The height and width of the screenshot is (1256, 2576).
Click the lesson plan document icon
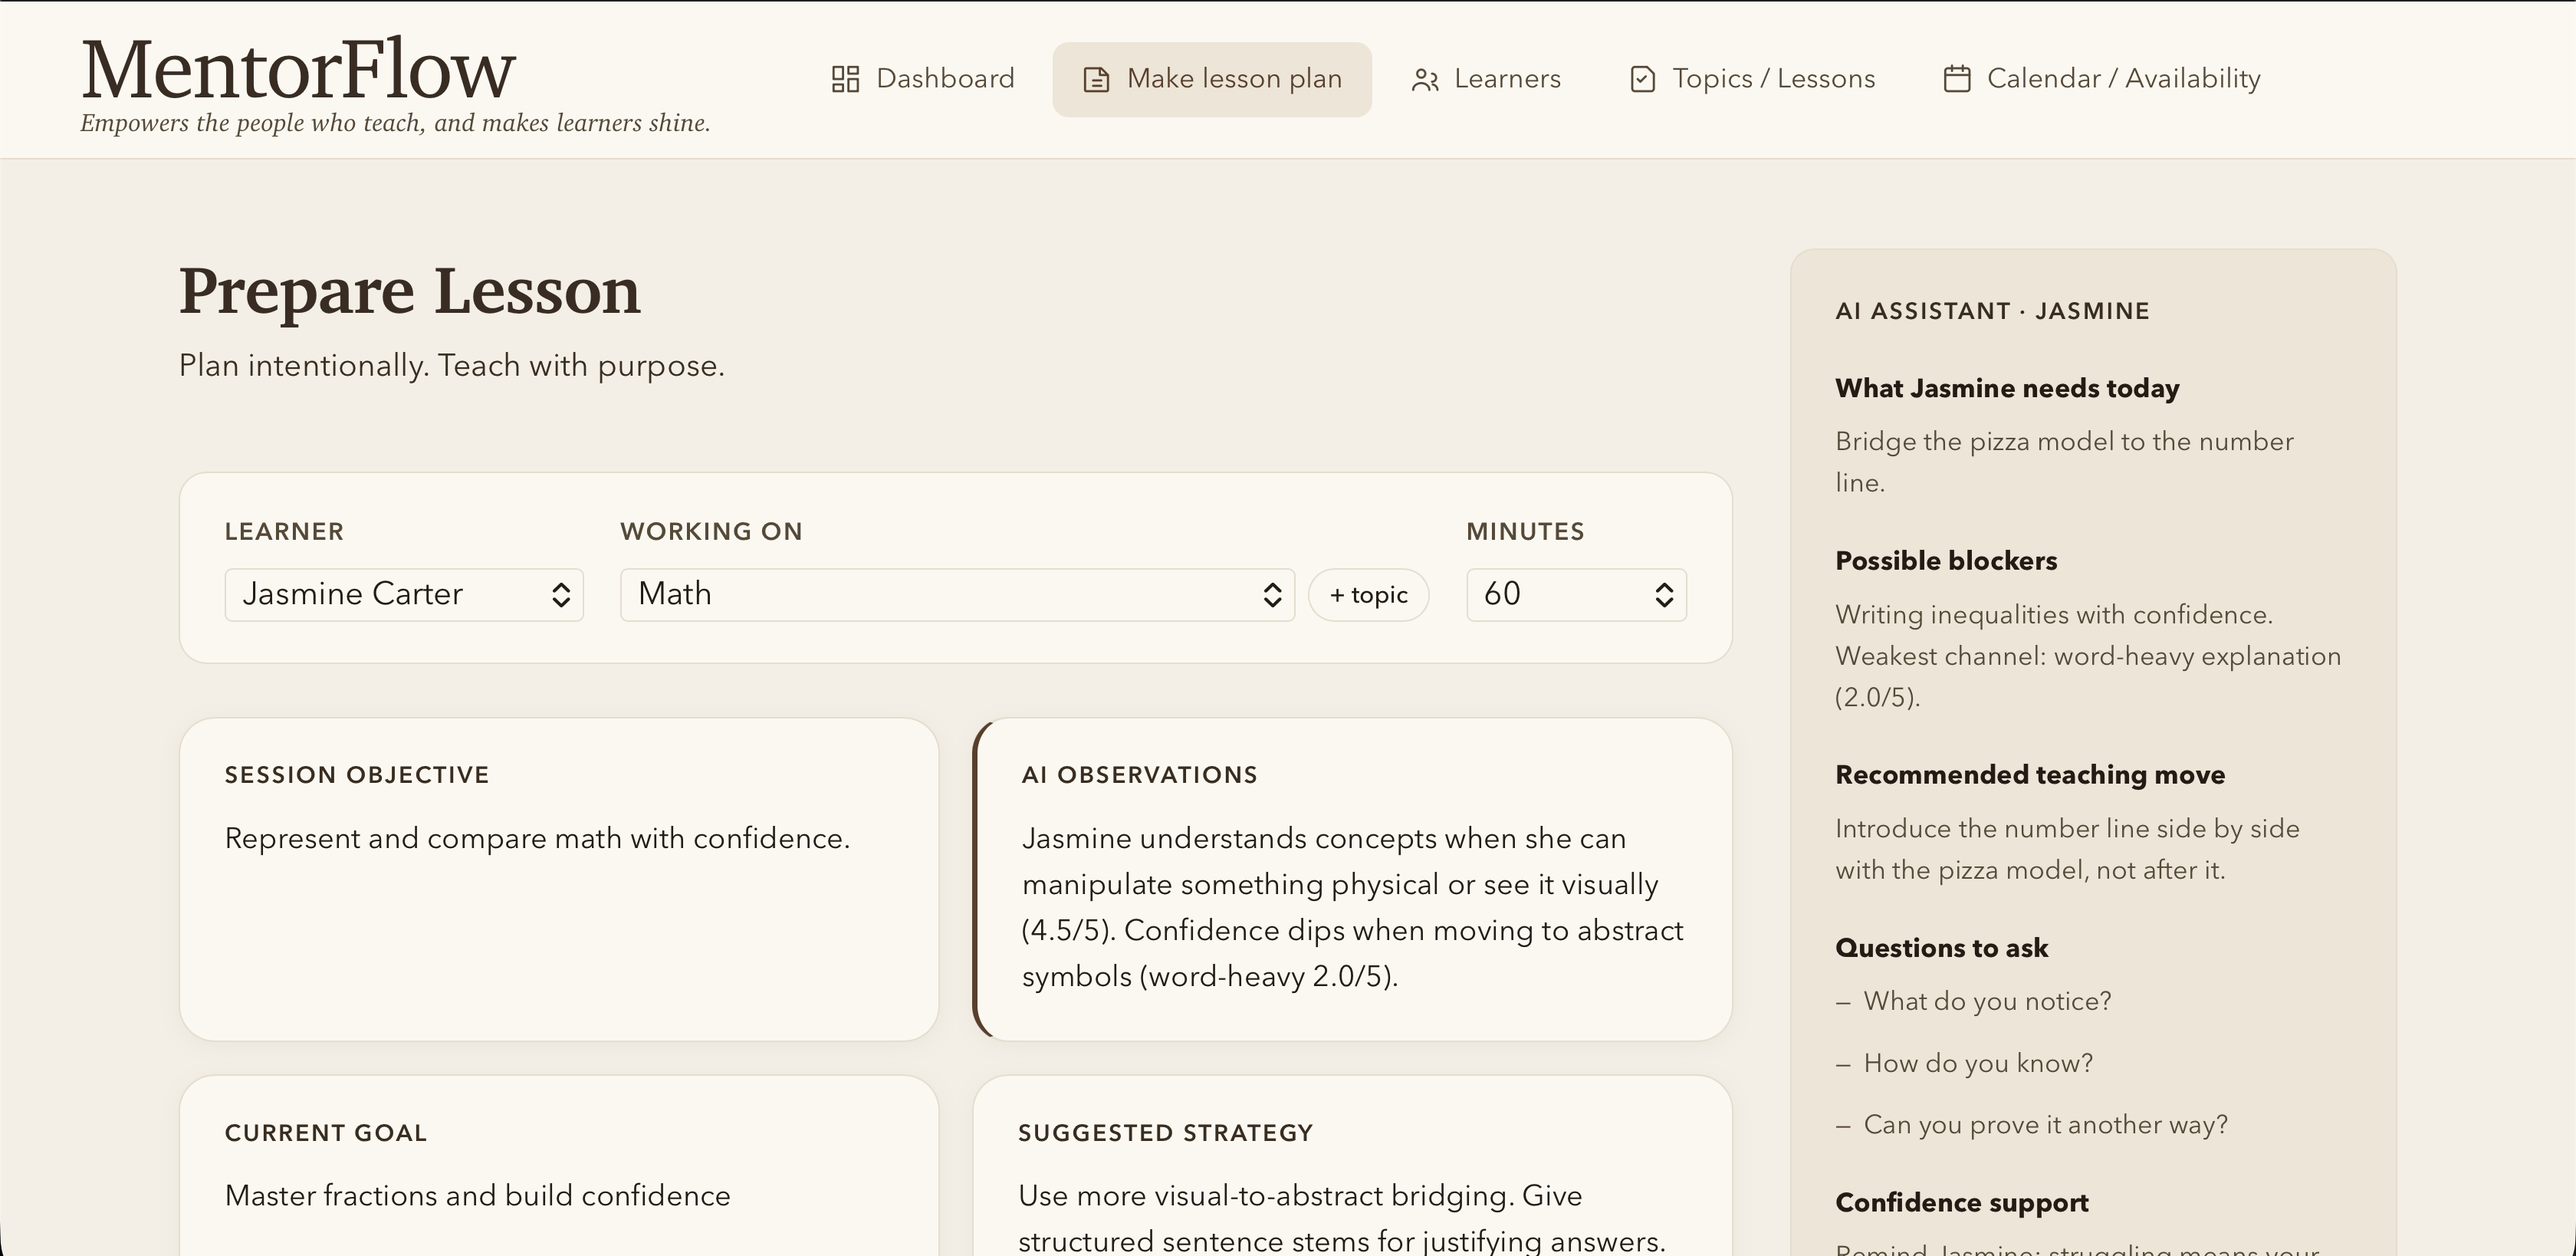1096,79
